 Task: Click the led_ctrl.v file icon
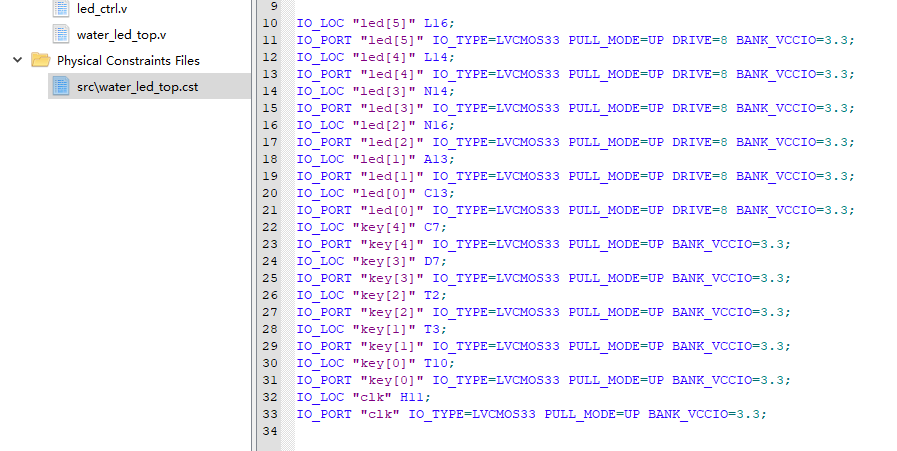point(61,8)
